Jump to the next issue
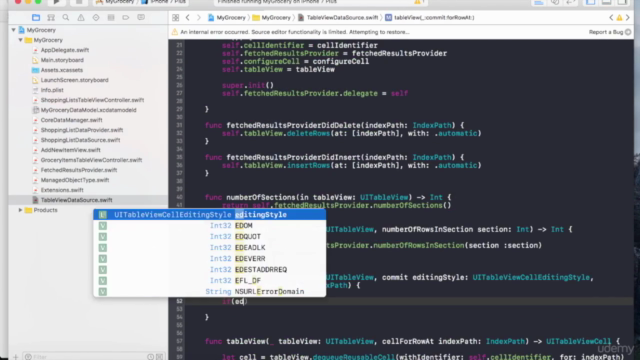This screenshot has height=360, width=640. click(628, 18)
